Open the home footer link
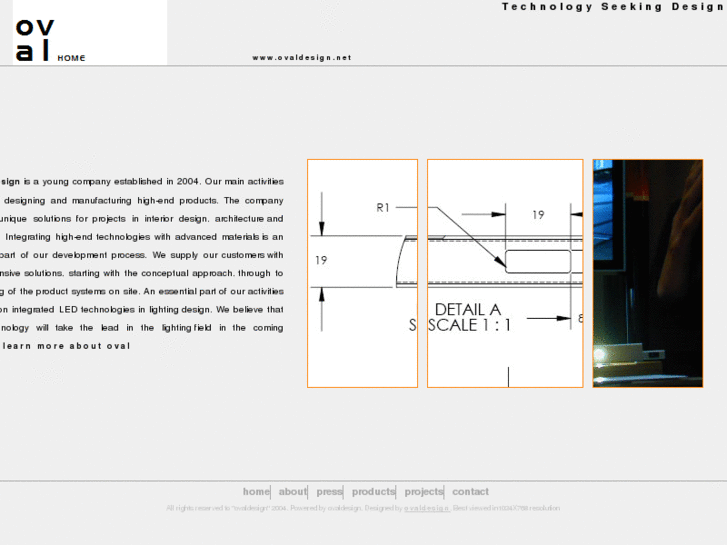The image size is (727, 545). (256, 492)
